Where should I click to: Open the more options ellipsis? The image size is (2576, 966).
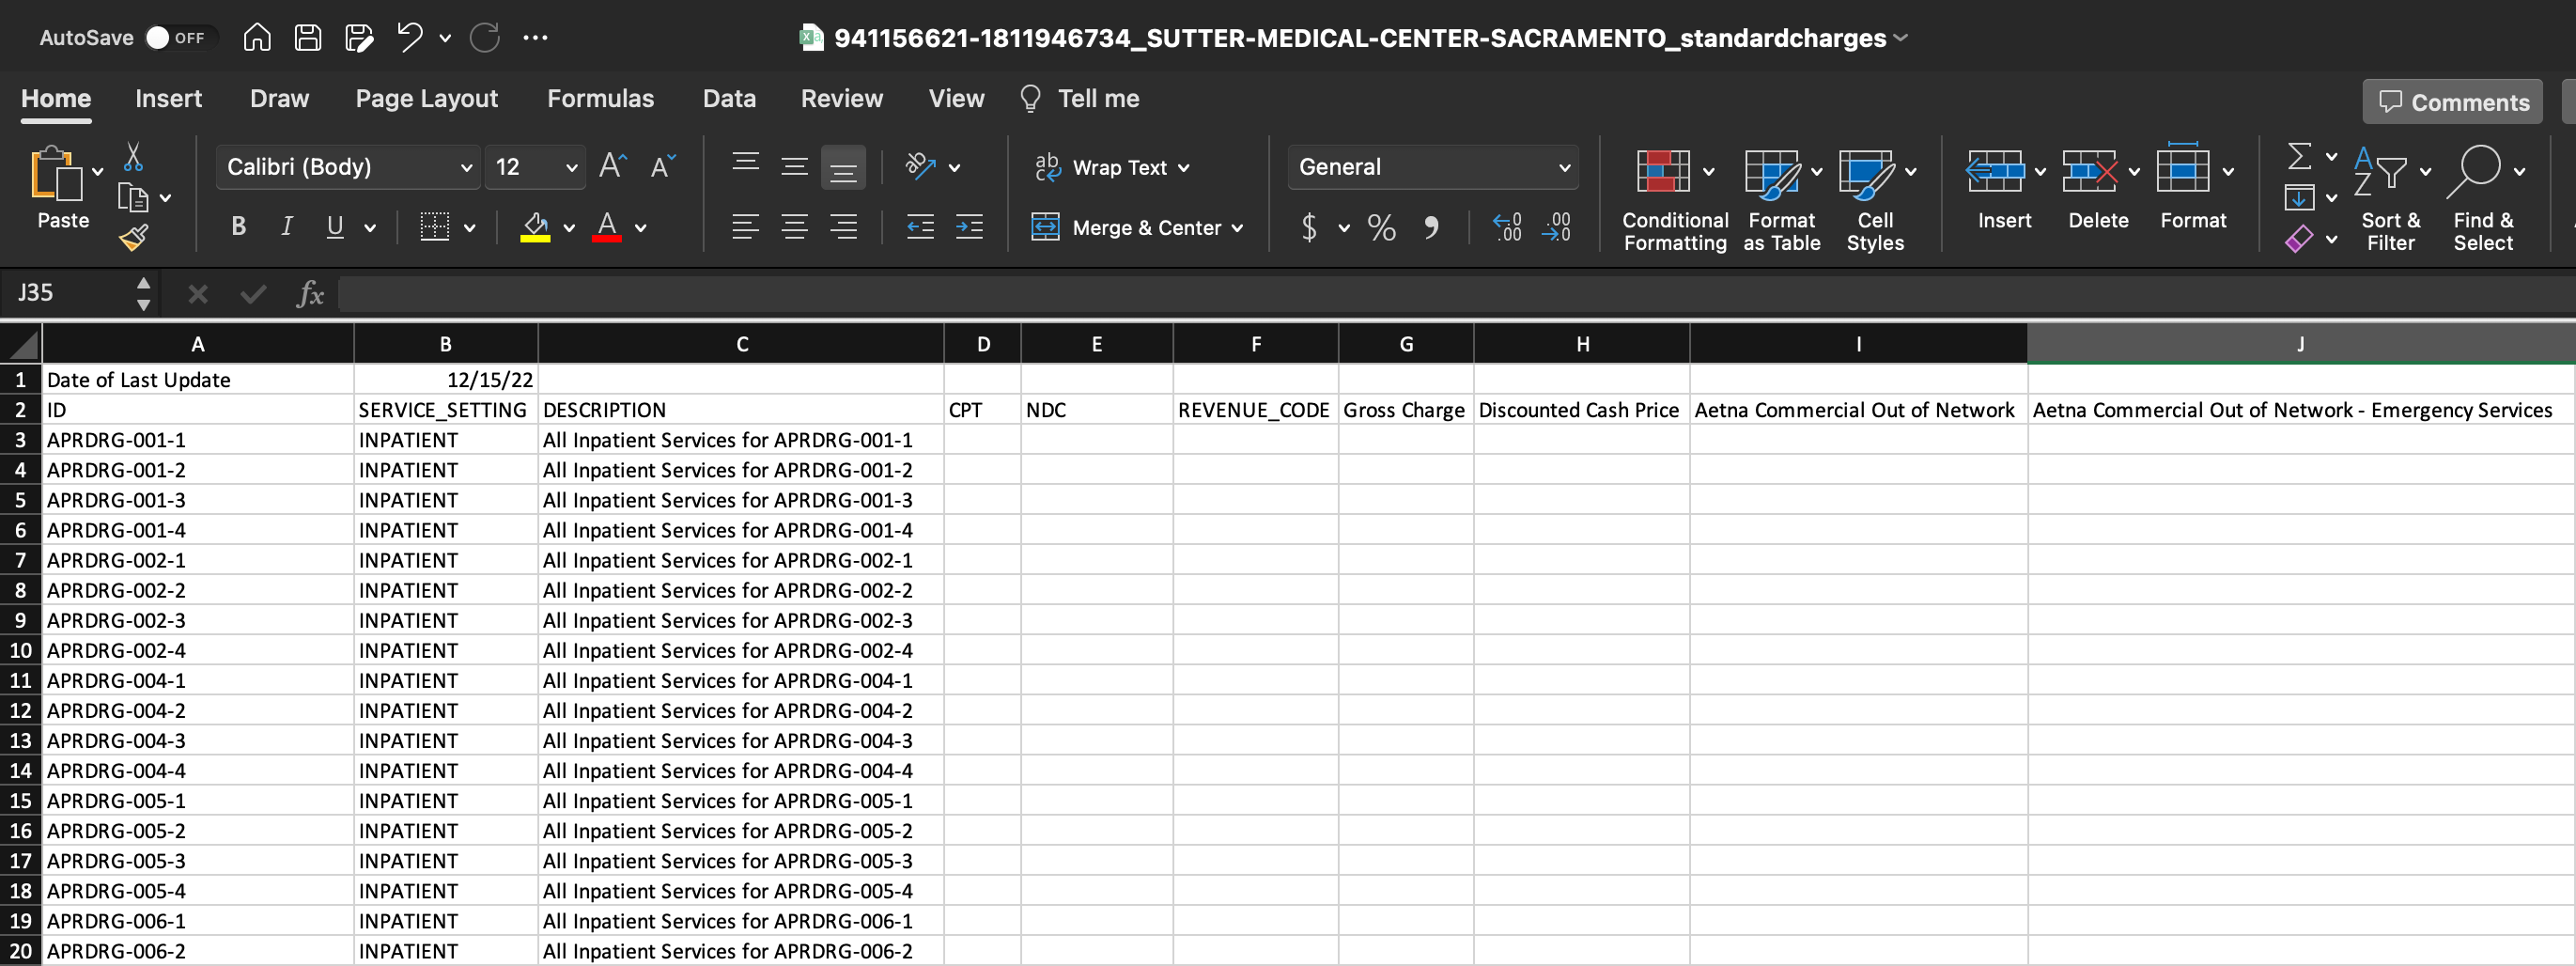[x=536, y=38]
